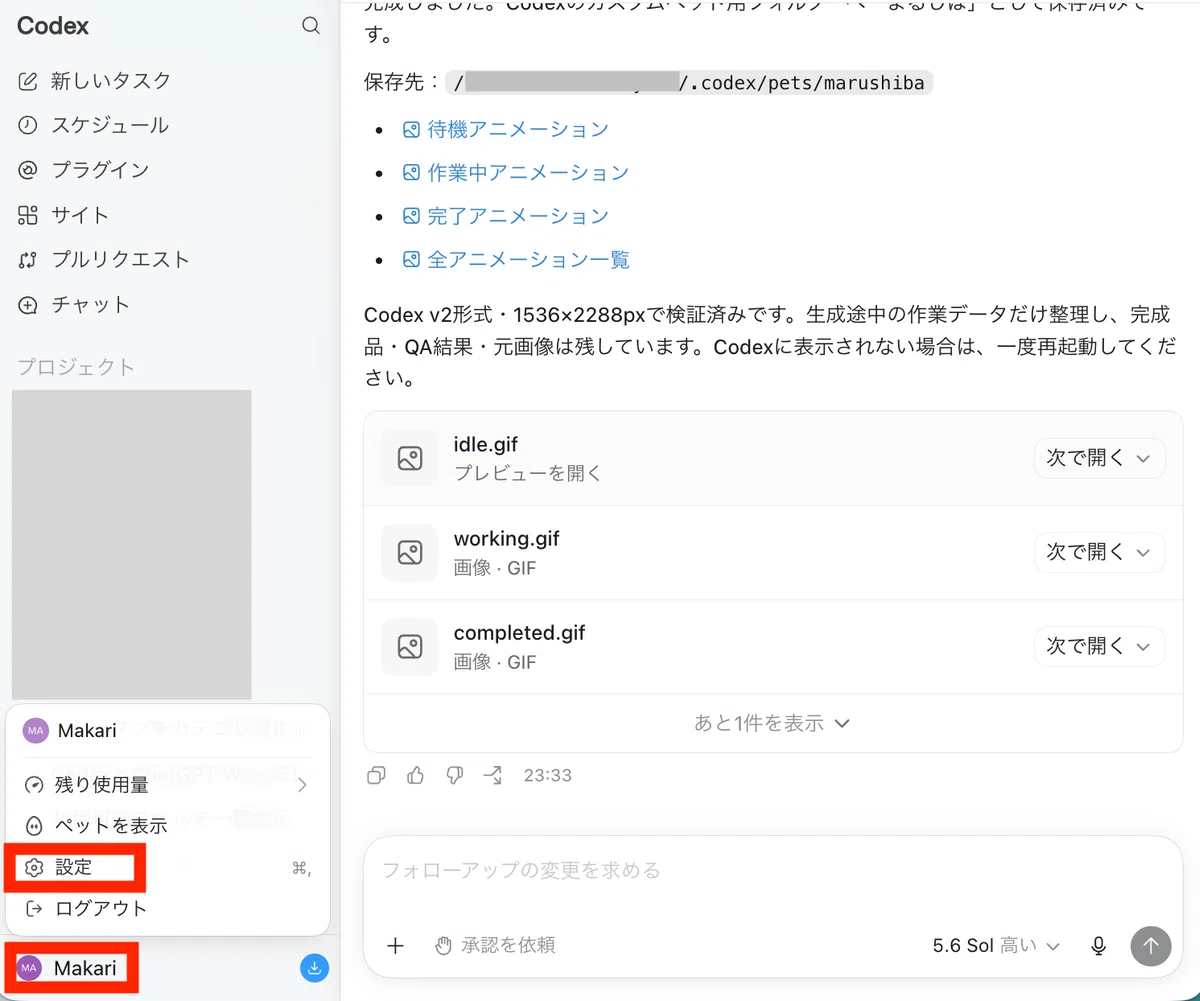Open 次で開く dropdown for completed.gif

pos(1099,646)
